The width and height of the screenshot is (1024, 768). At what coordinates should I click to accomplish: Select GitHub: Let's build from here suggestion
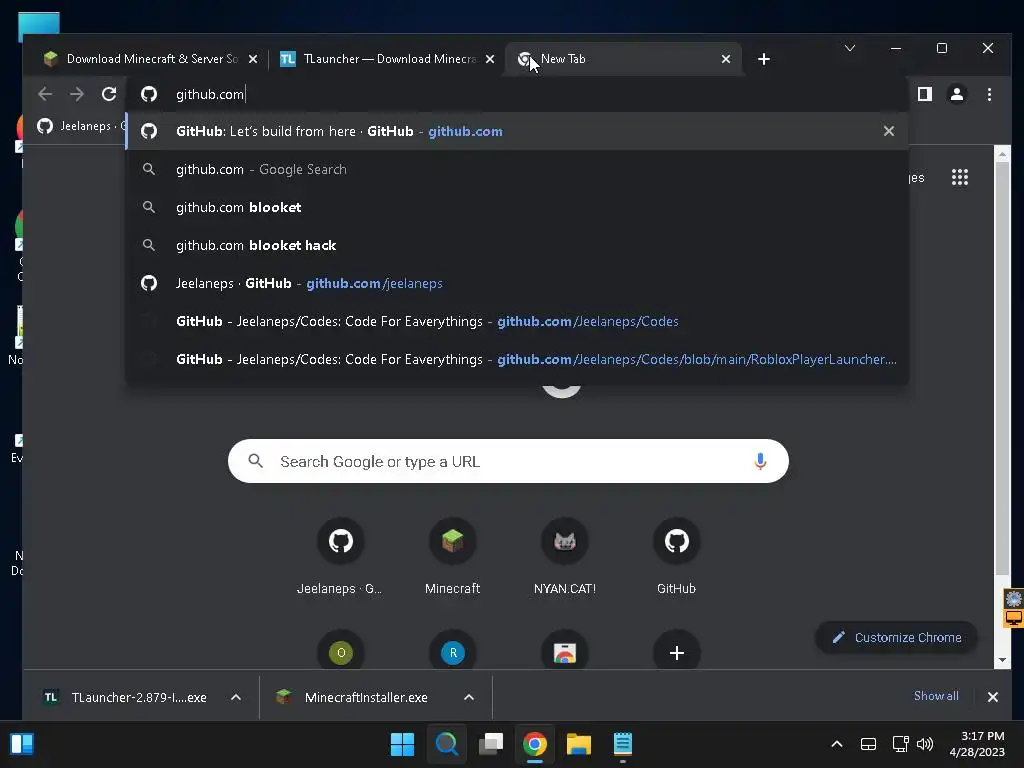pos(516,131)
